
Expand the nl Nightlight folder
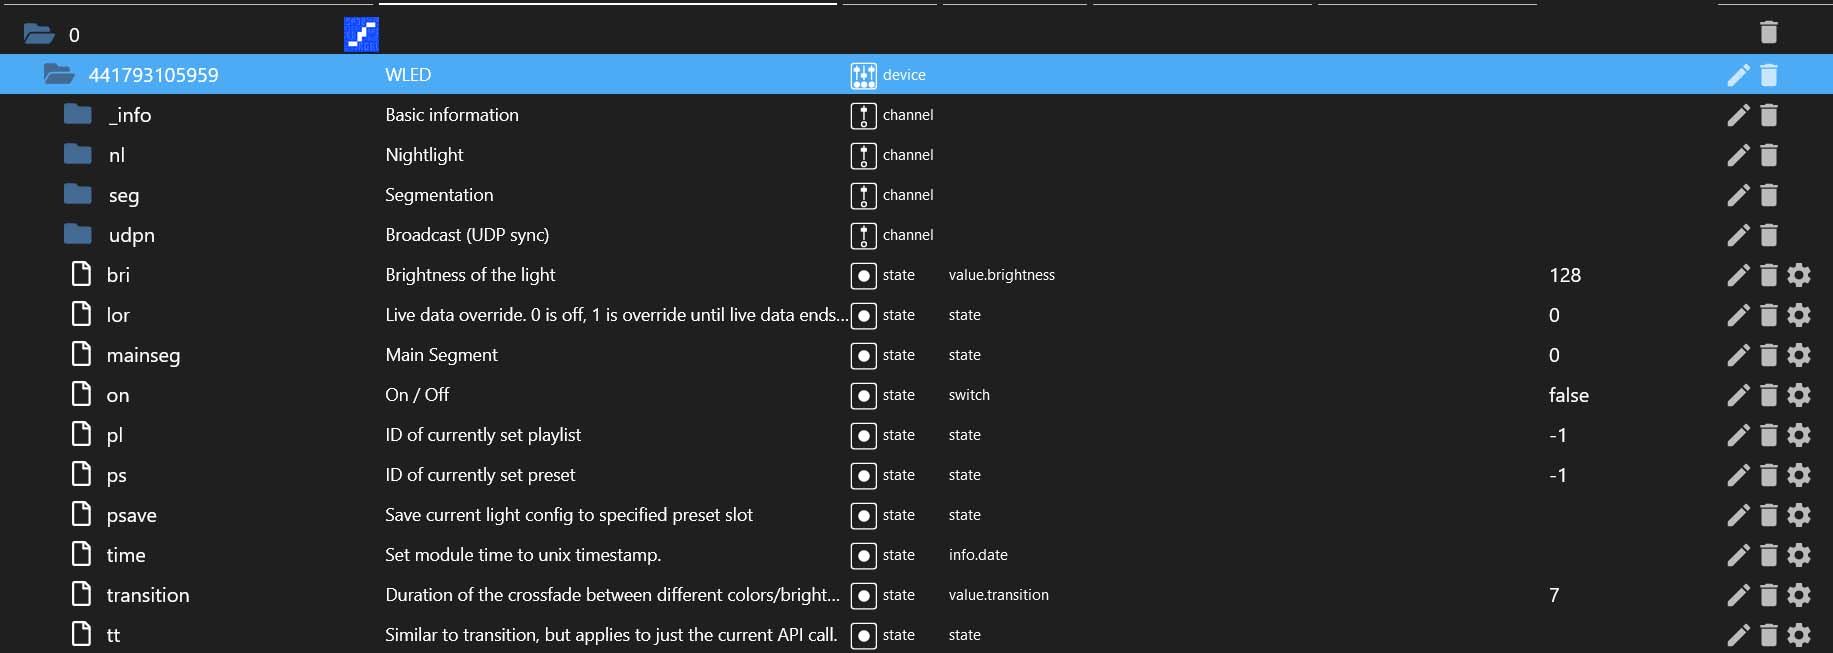click(78, 155)
